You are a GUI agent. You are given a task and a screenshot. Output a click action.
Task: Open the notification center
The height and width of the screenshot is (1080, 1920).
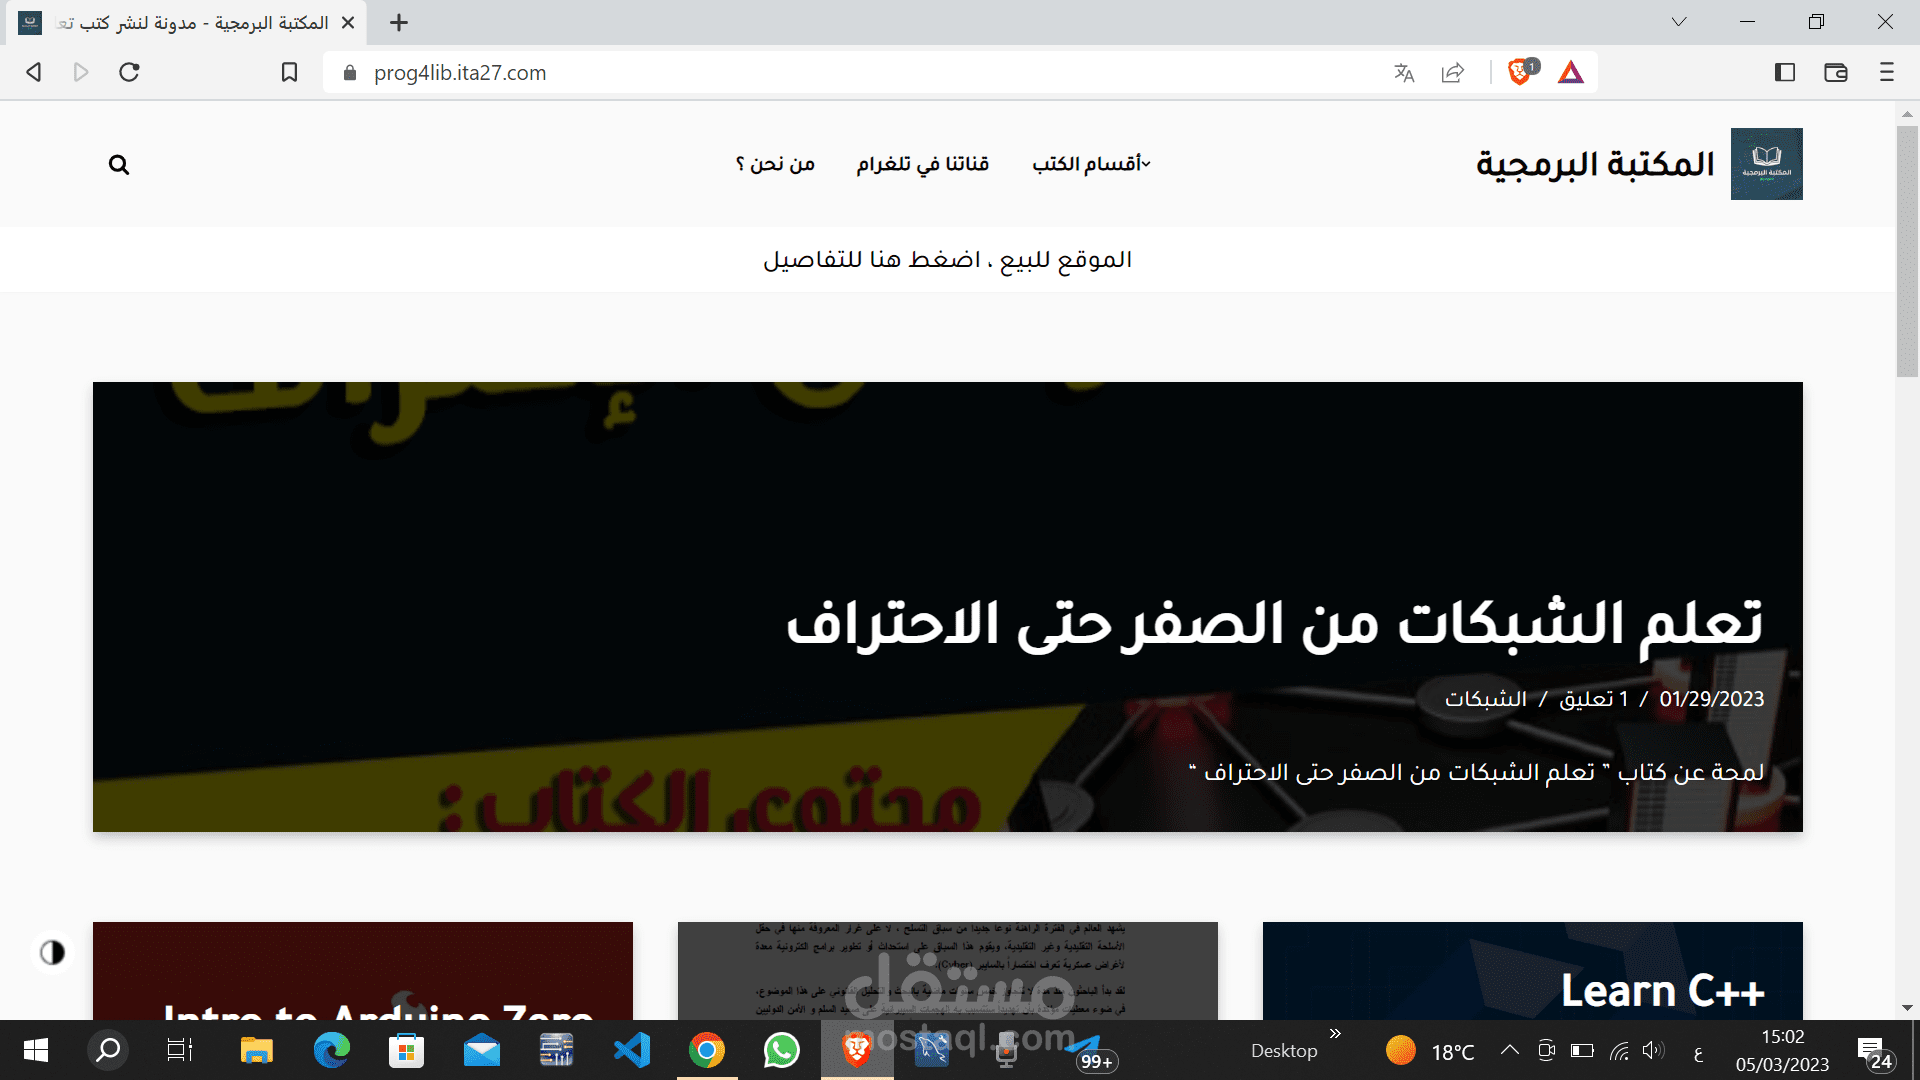click(x=1875, y=1052)
